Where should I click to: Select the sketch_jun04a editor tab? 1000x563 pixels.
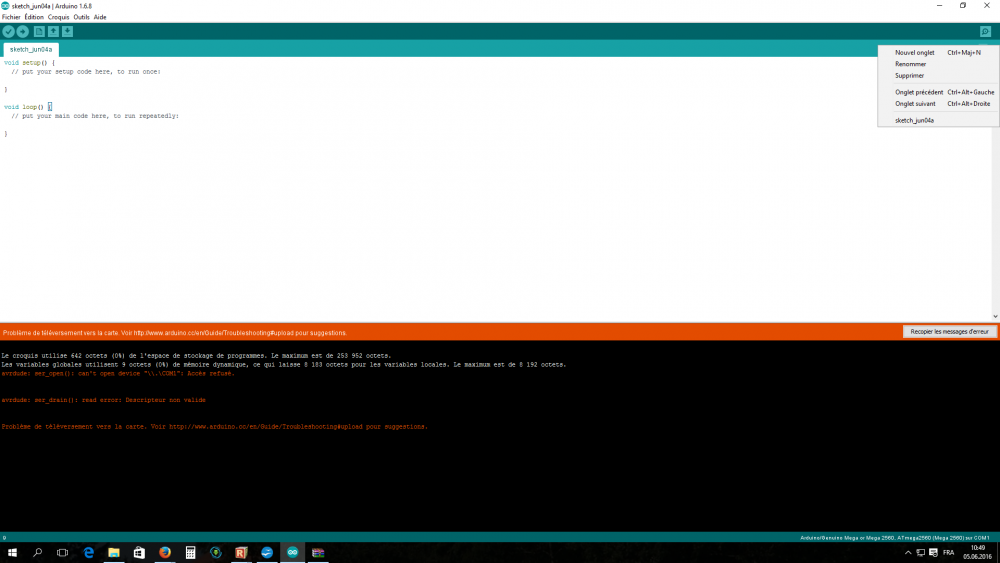(x=31, y=49)
